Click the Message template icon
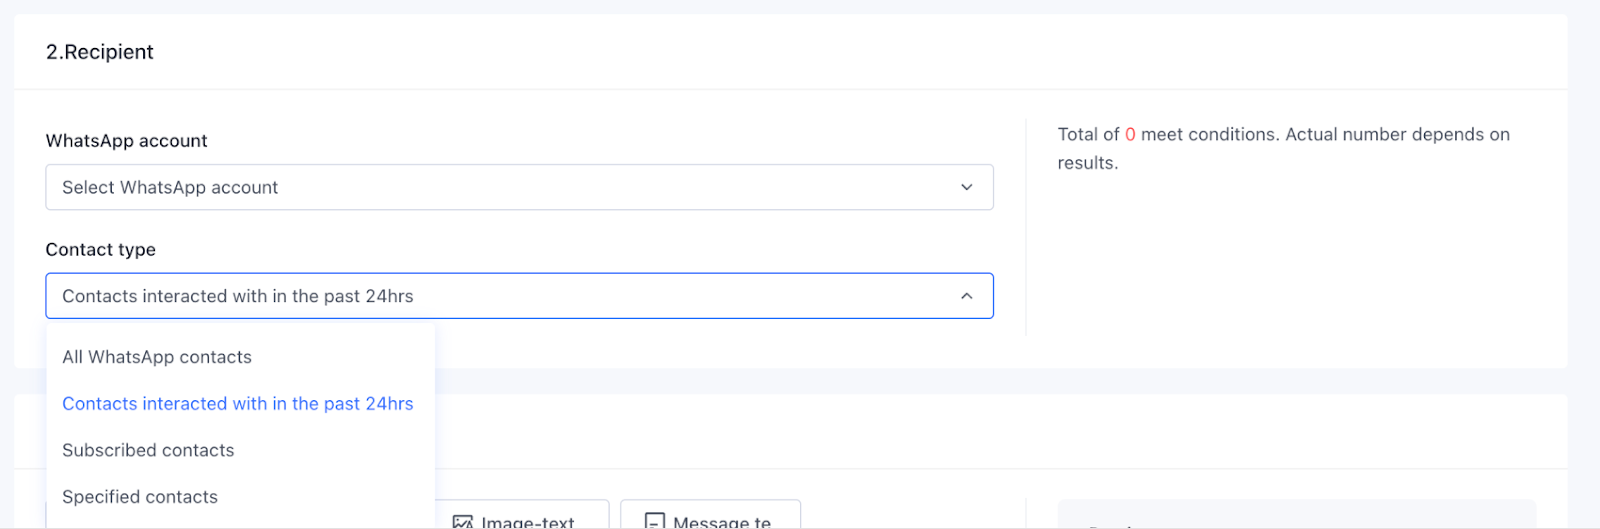Image resolution: width=1600 pixels, height=529 pixels. pos(655,522)
